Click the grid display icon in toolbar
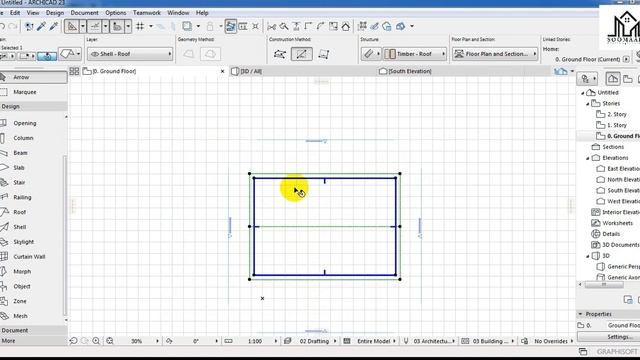The height and width of the screenshot is (360, 640). click(x=140, y=27)
